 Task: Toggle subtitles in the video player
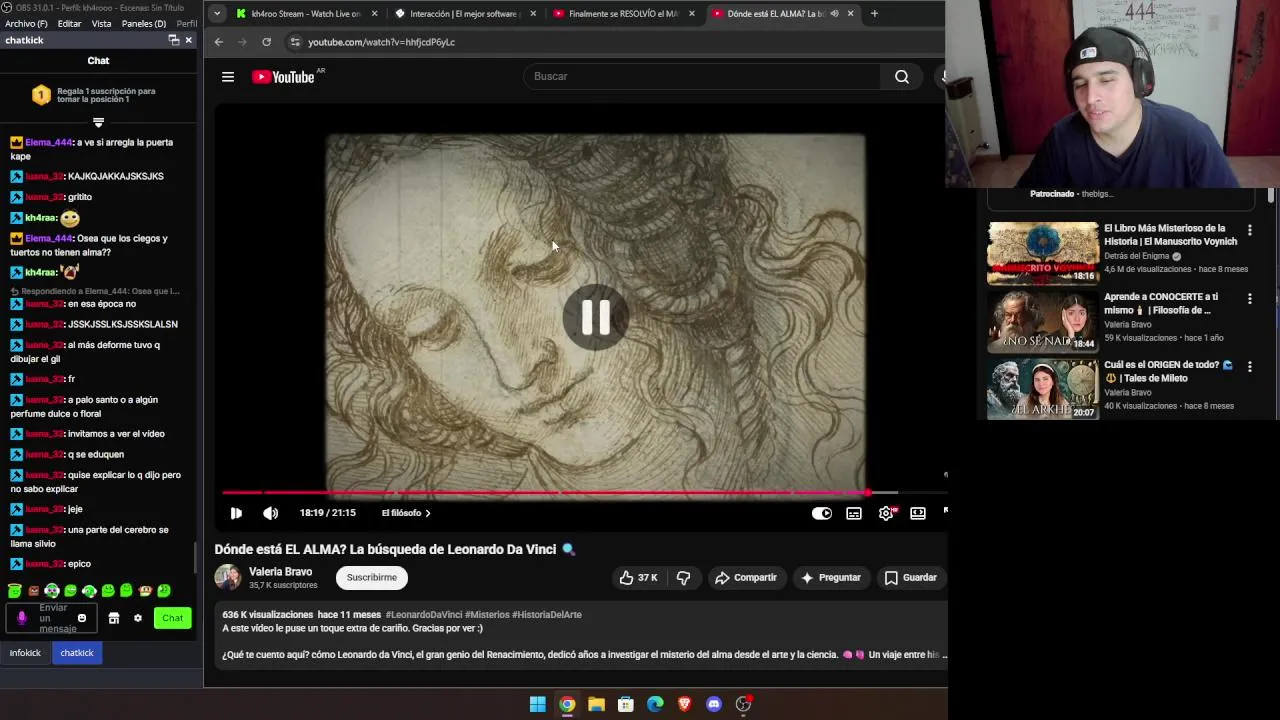pos(854,513)
